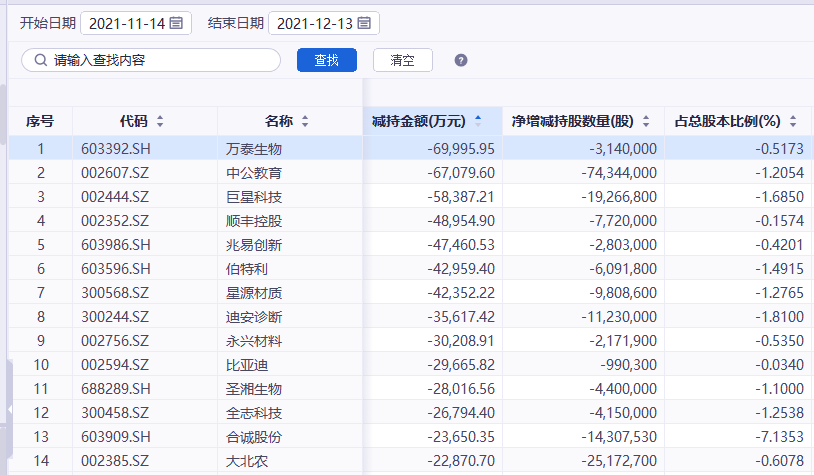The width and height of the screenshot is (814, 475).
Task: Click the 清空 button
Action: pos(403,60)
